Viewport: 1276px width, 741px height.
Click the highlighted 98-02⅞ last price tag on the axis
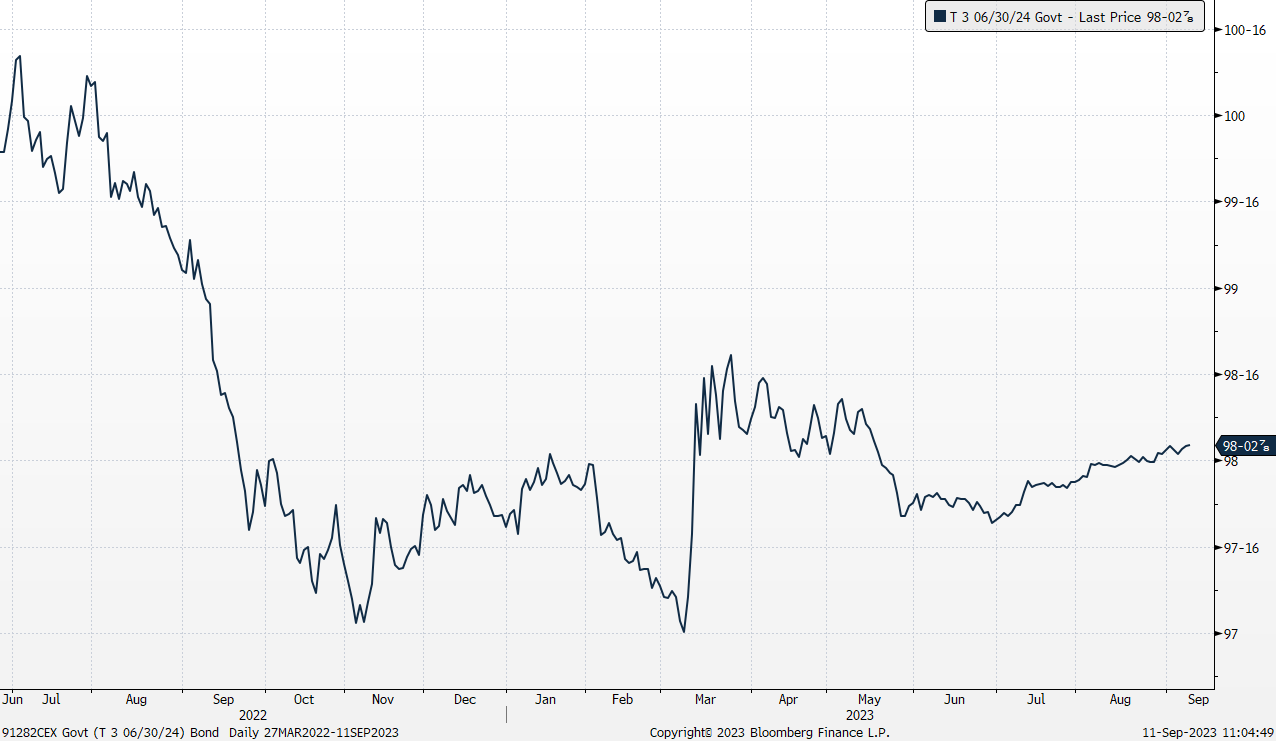point(1244,446)
